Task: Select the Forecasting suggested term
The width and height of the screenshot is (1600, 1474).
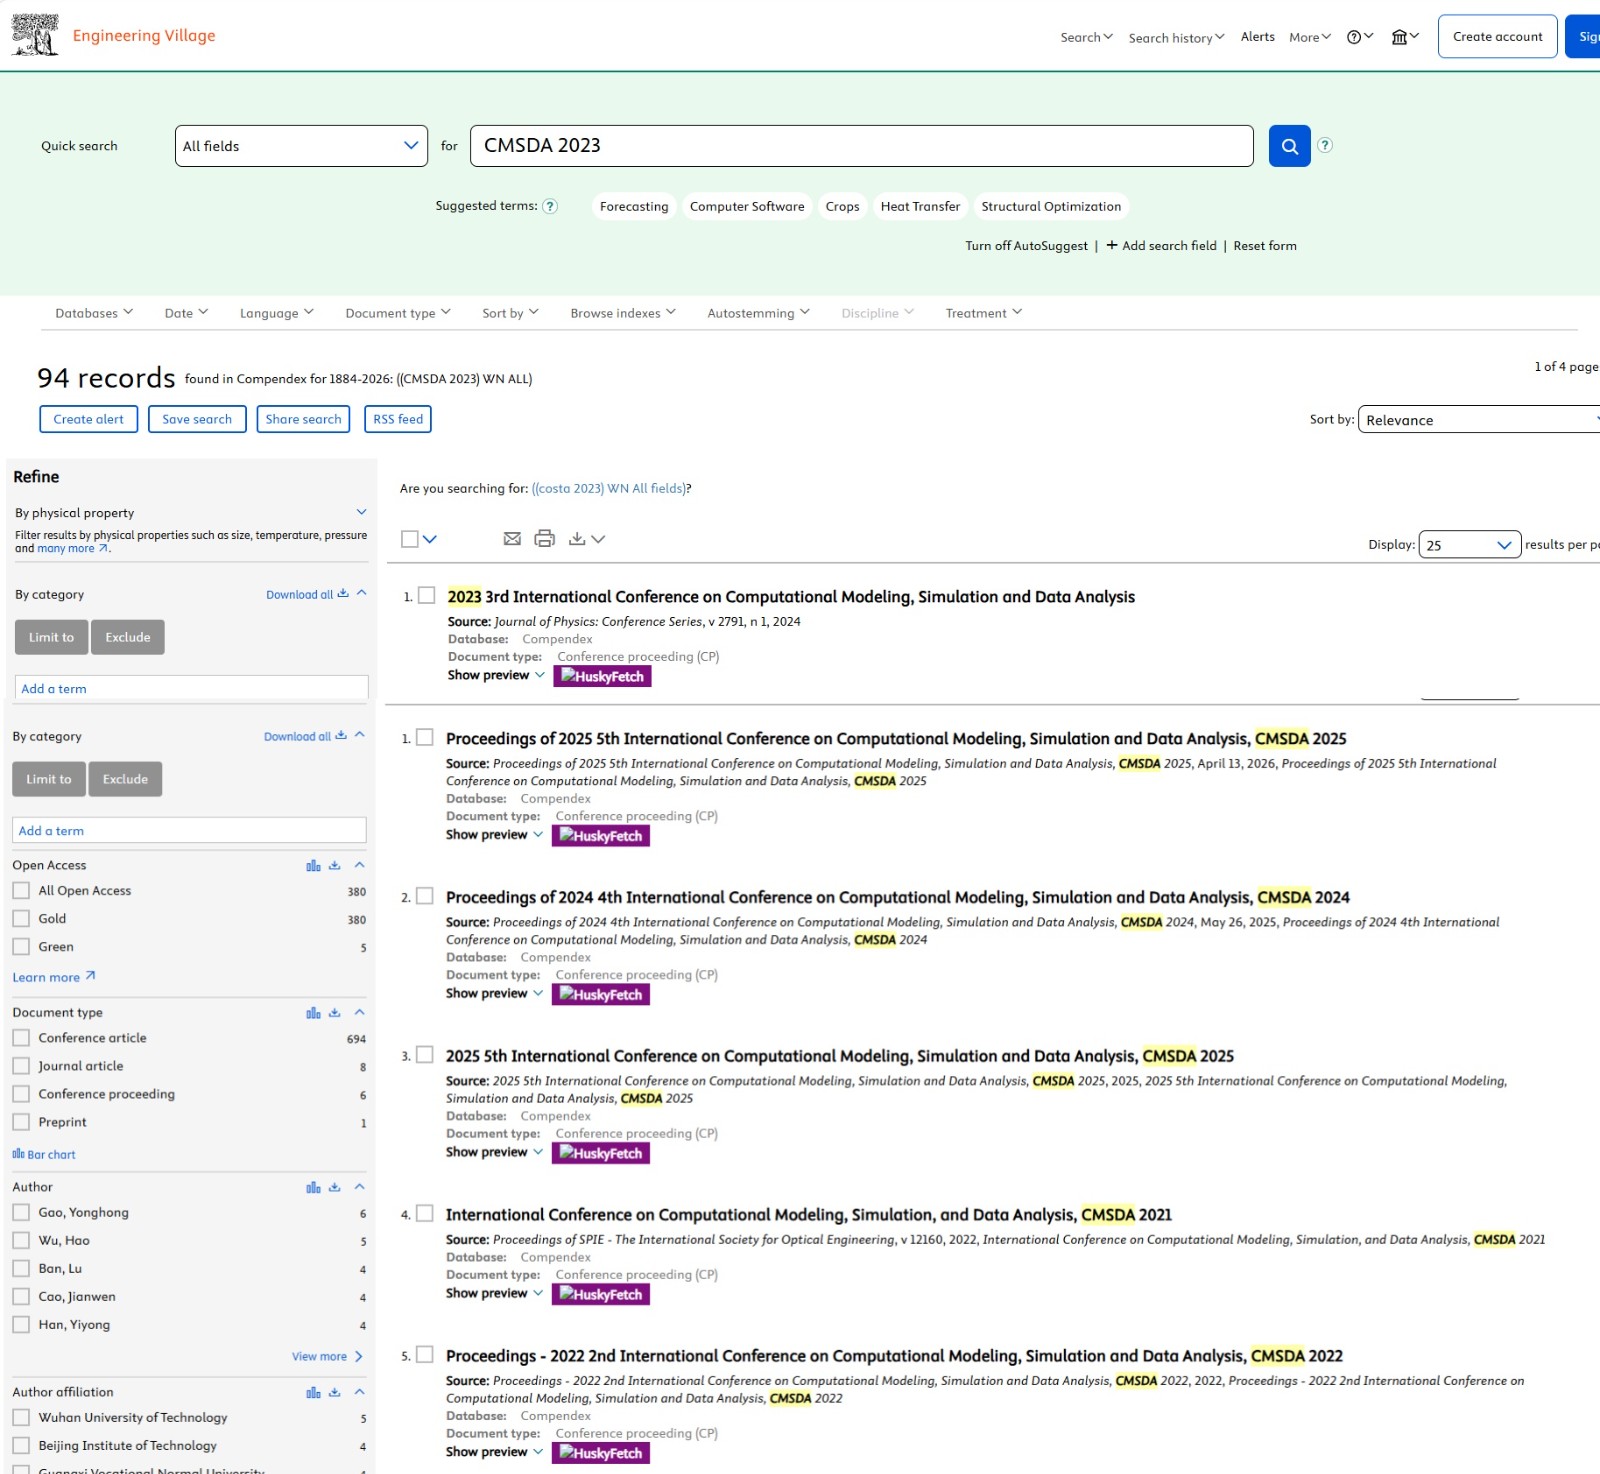Action: pyautogui.click(x=634, y=207)
